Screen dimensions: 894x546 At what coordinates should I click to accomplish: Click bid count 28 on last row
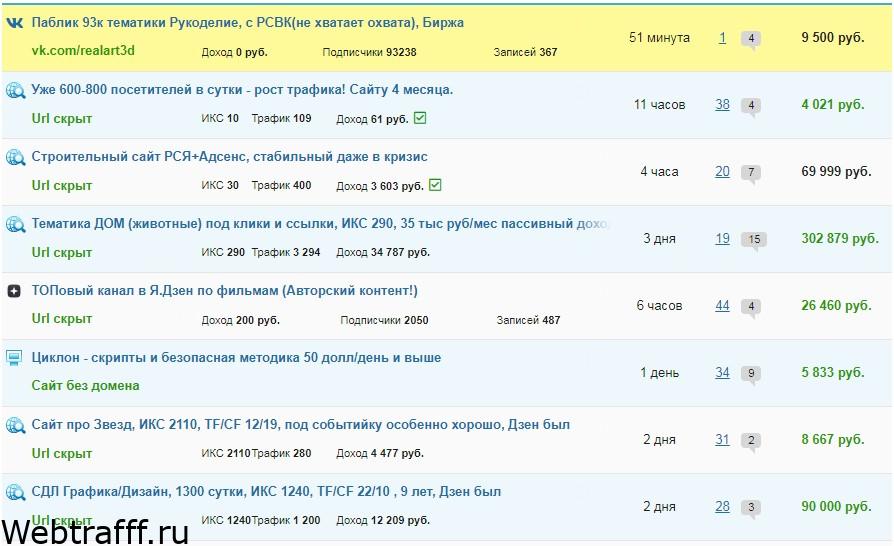click(x=722, y=507)
